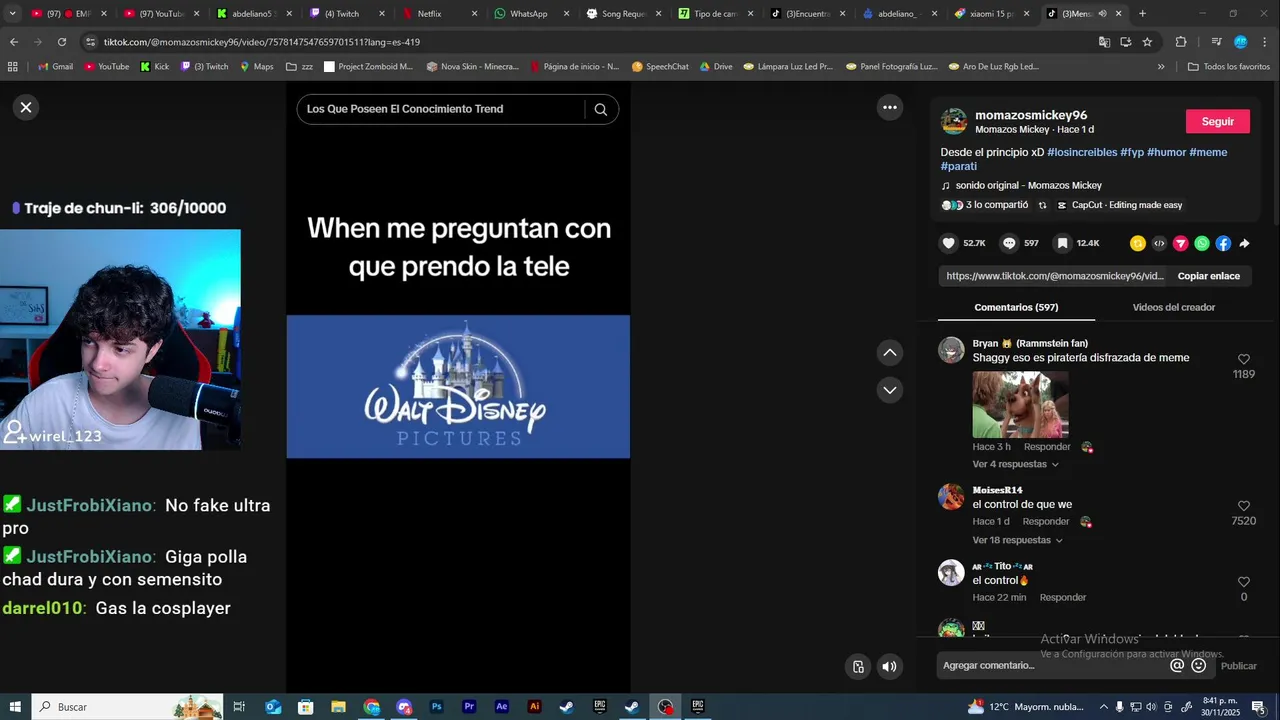The width and height of the screenshot is (1280, 720).
Task: Share video to Facebook
Action: tap(1223, 243)
